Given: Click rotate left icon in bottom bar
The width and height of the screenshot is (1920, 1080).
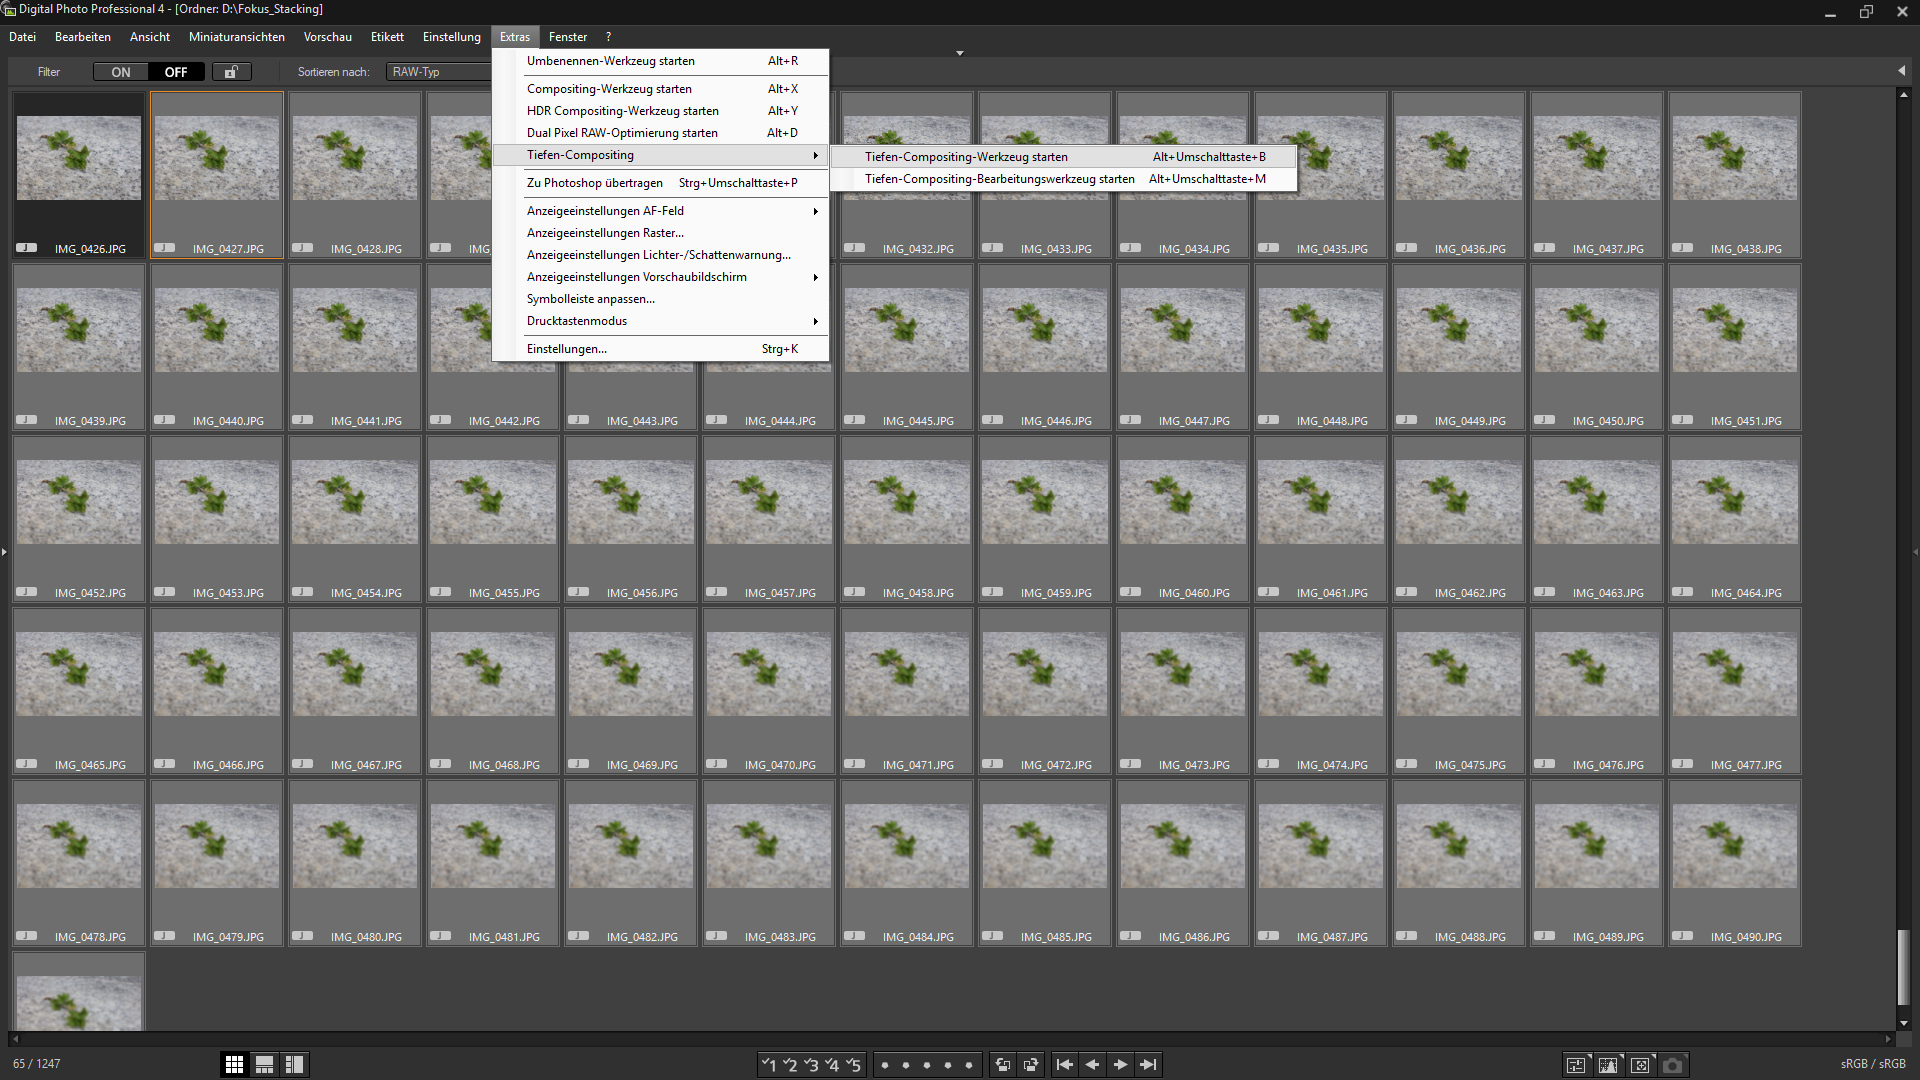Looking at the screenshot, I should 1003,1065.
